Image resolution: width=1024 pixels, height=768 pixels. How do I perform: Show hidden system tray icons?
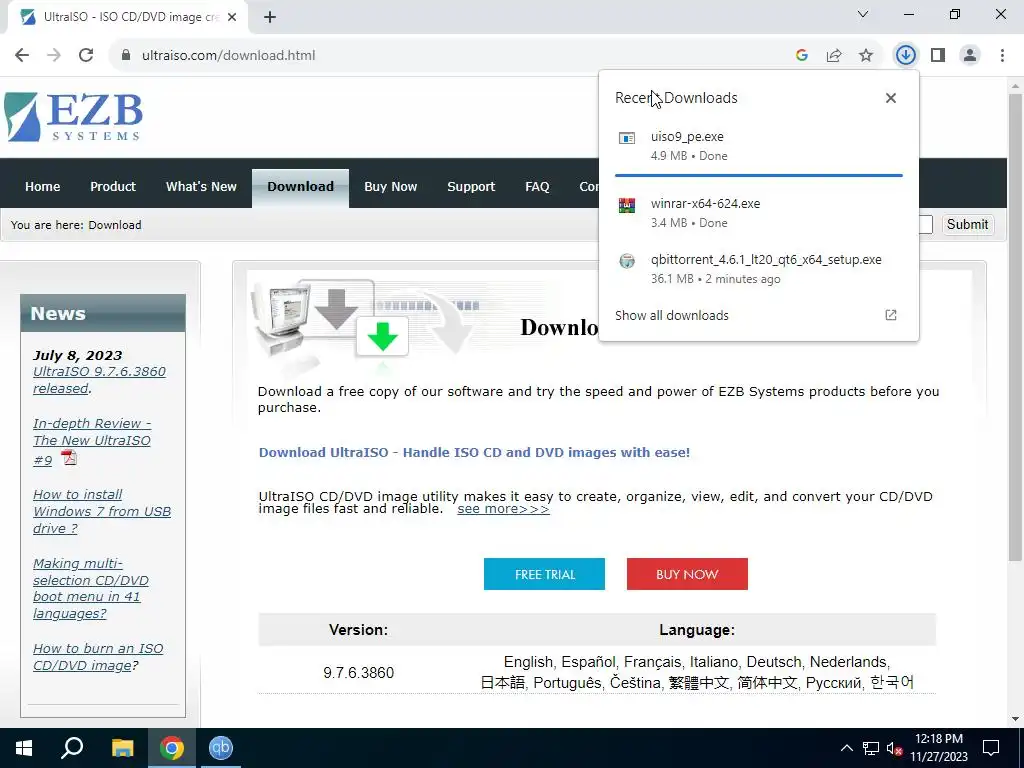(846, 748)
